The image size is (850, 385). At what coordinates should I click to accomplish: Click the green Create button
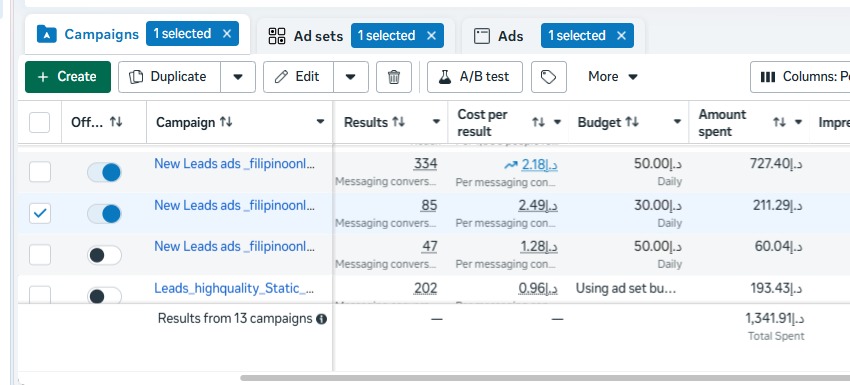[68, 77]
